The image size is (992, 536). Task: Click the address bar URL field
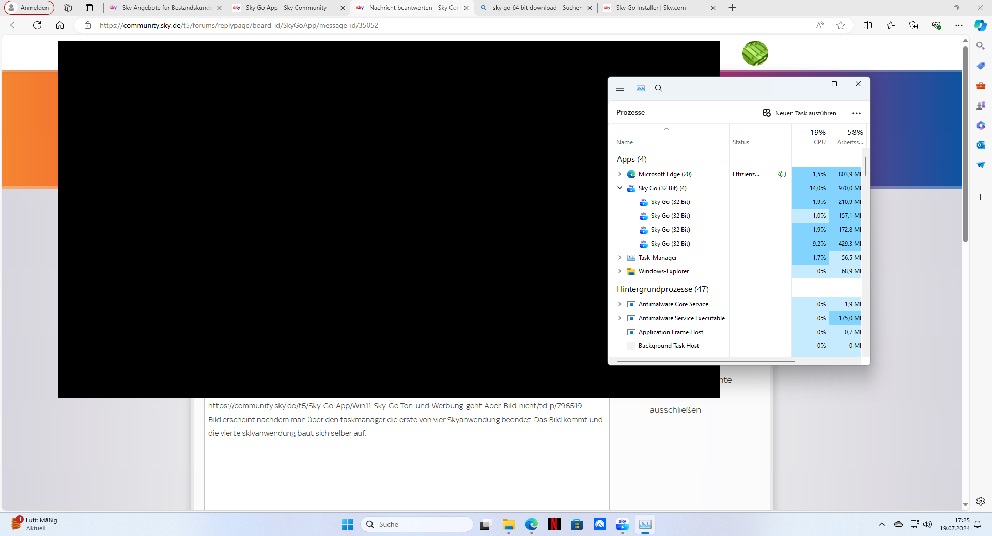click(x=443, y=25)
